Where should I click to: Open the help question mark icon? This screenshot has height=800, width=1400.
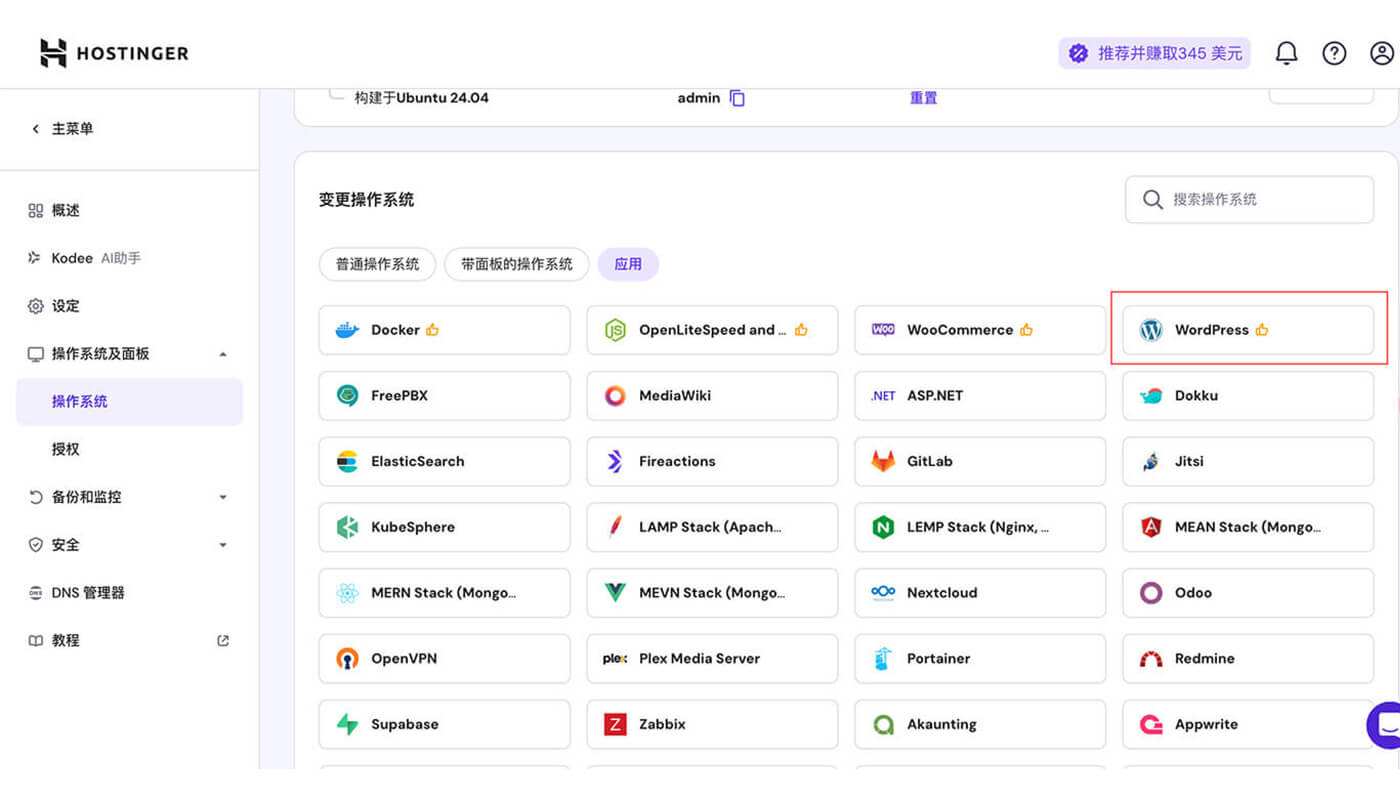pos(1334,53)
